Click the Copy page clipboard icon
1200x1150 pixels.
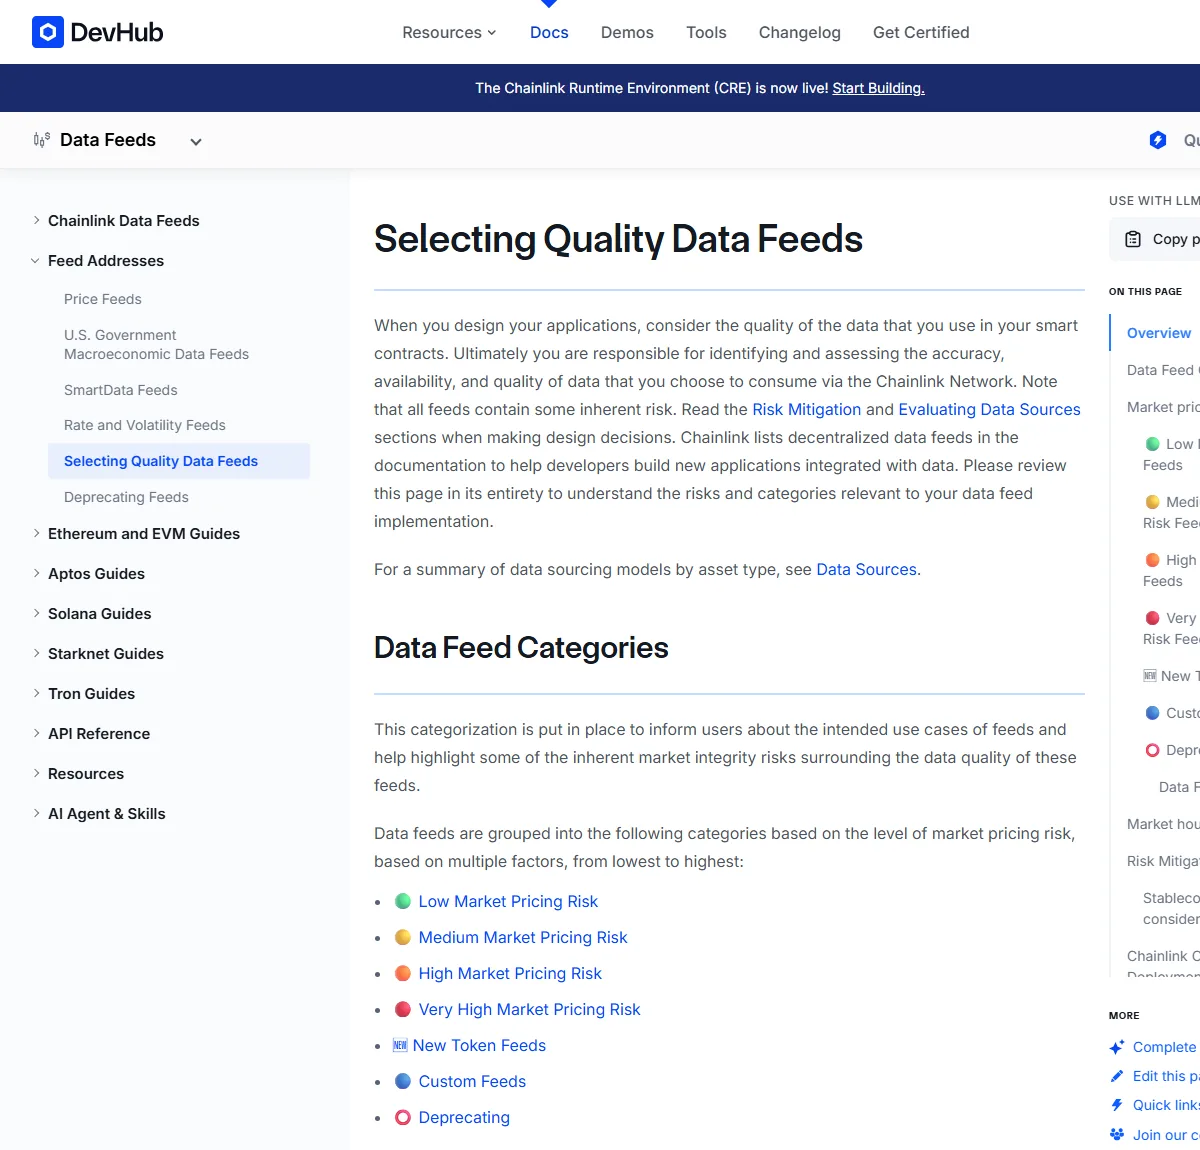click(x=1133, y=239)
